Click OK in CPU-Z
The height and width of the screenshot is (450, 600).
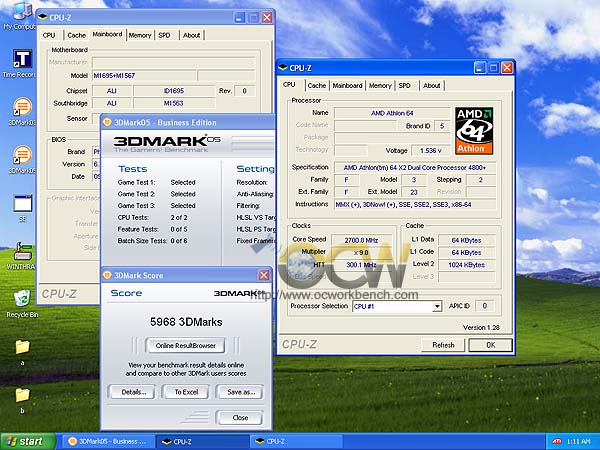pyautogui.click(x=491, y=345)
